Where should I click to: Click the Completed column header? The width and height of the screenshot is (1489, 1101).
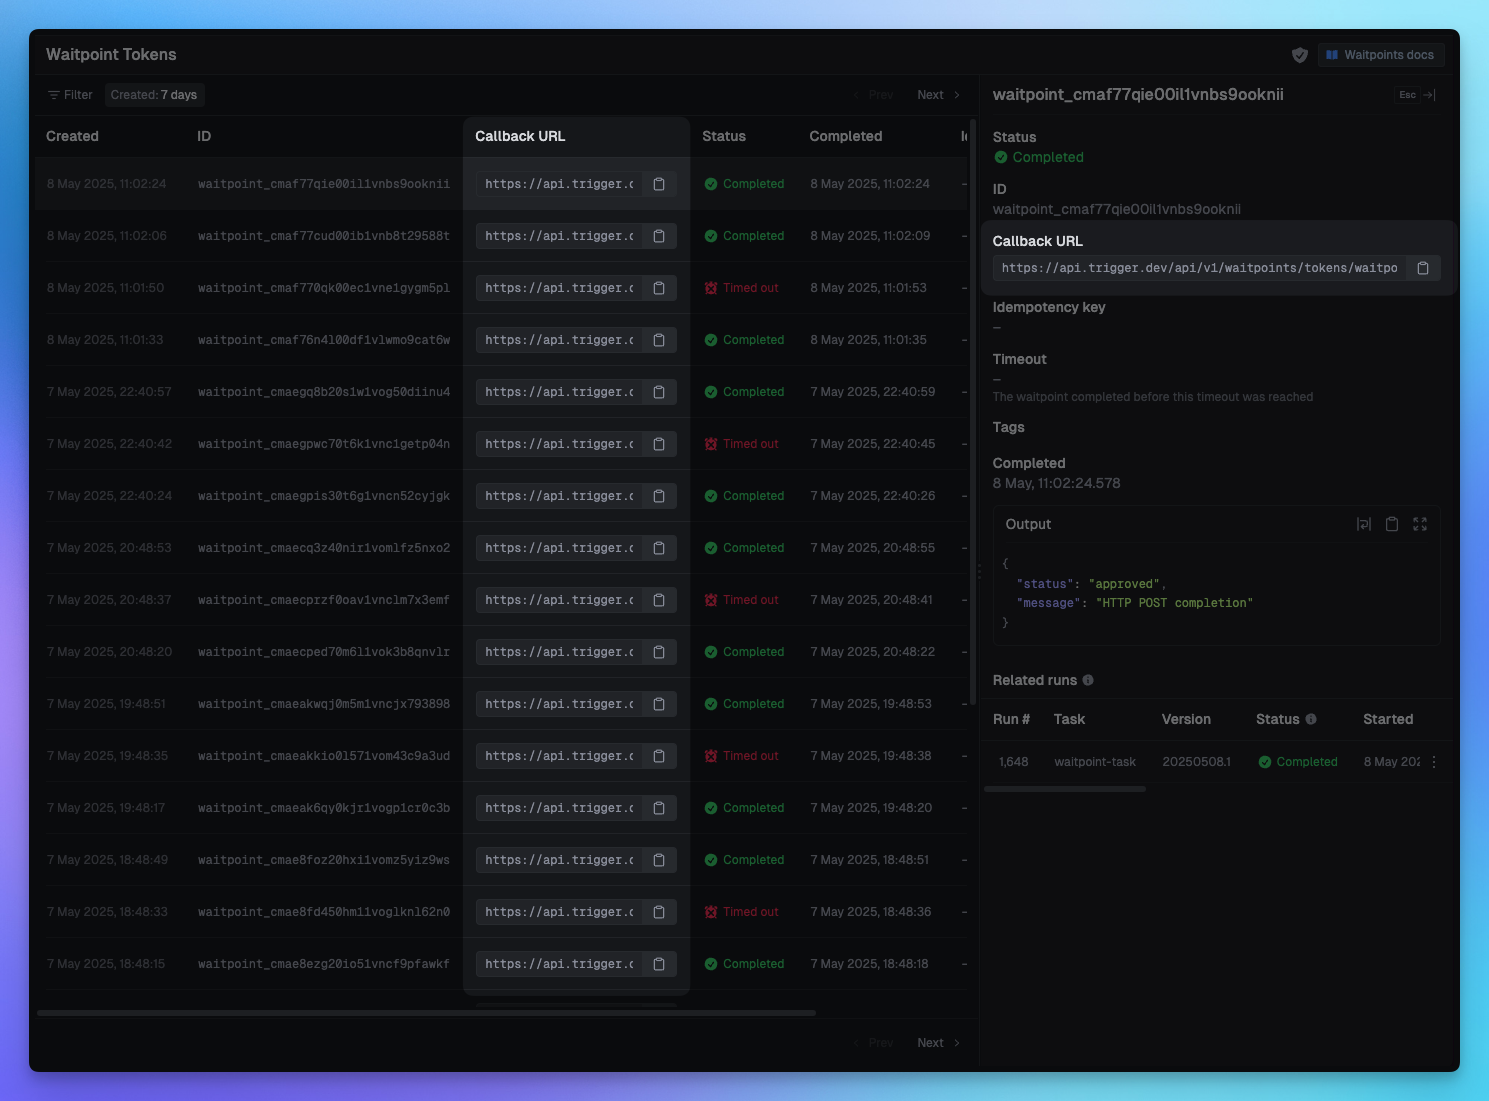846,136
